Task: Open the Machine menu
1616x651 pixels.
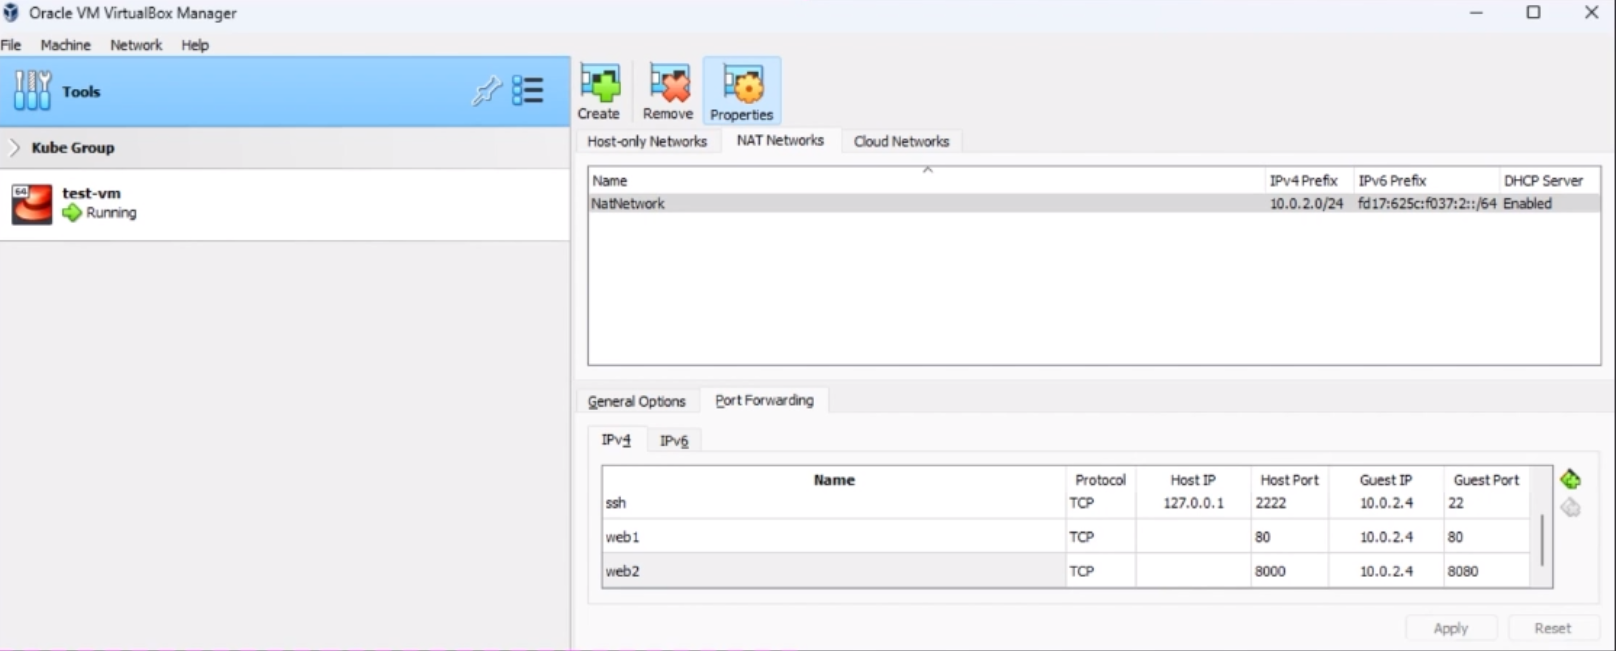Action: (x=65, y=45)
